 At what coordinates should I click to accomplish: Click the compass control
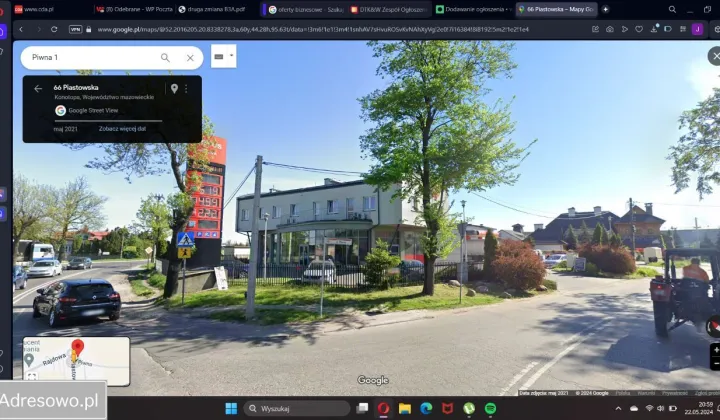[713, 326]
